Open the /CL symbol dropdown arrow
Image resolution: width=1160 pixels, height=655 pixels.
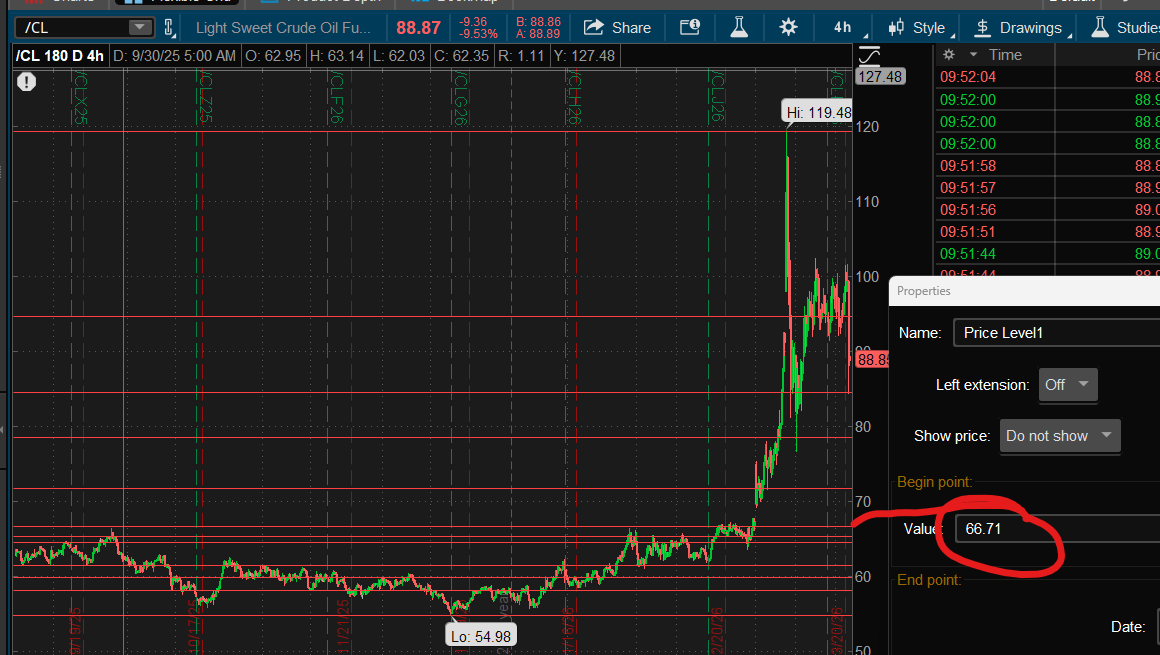click(138, 27)
